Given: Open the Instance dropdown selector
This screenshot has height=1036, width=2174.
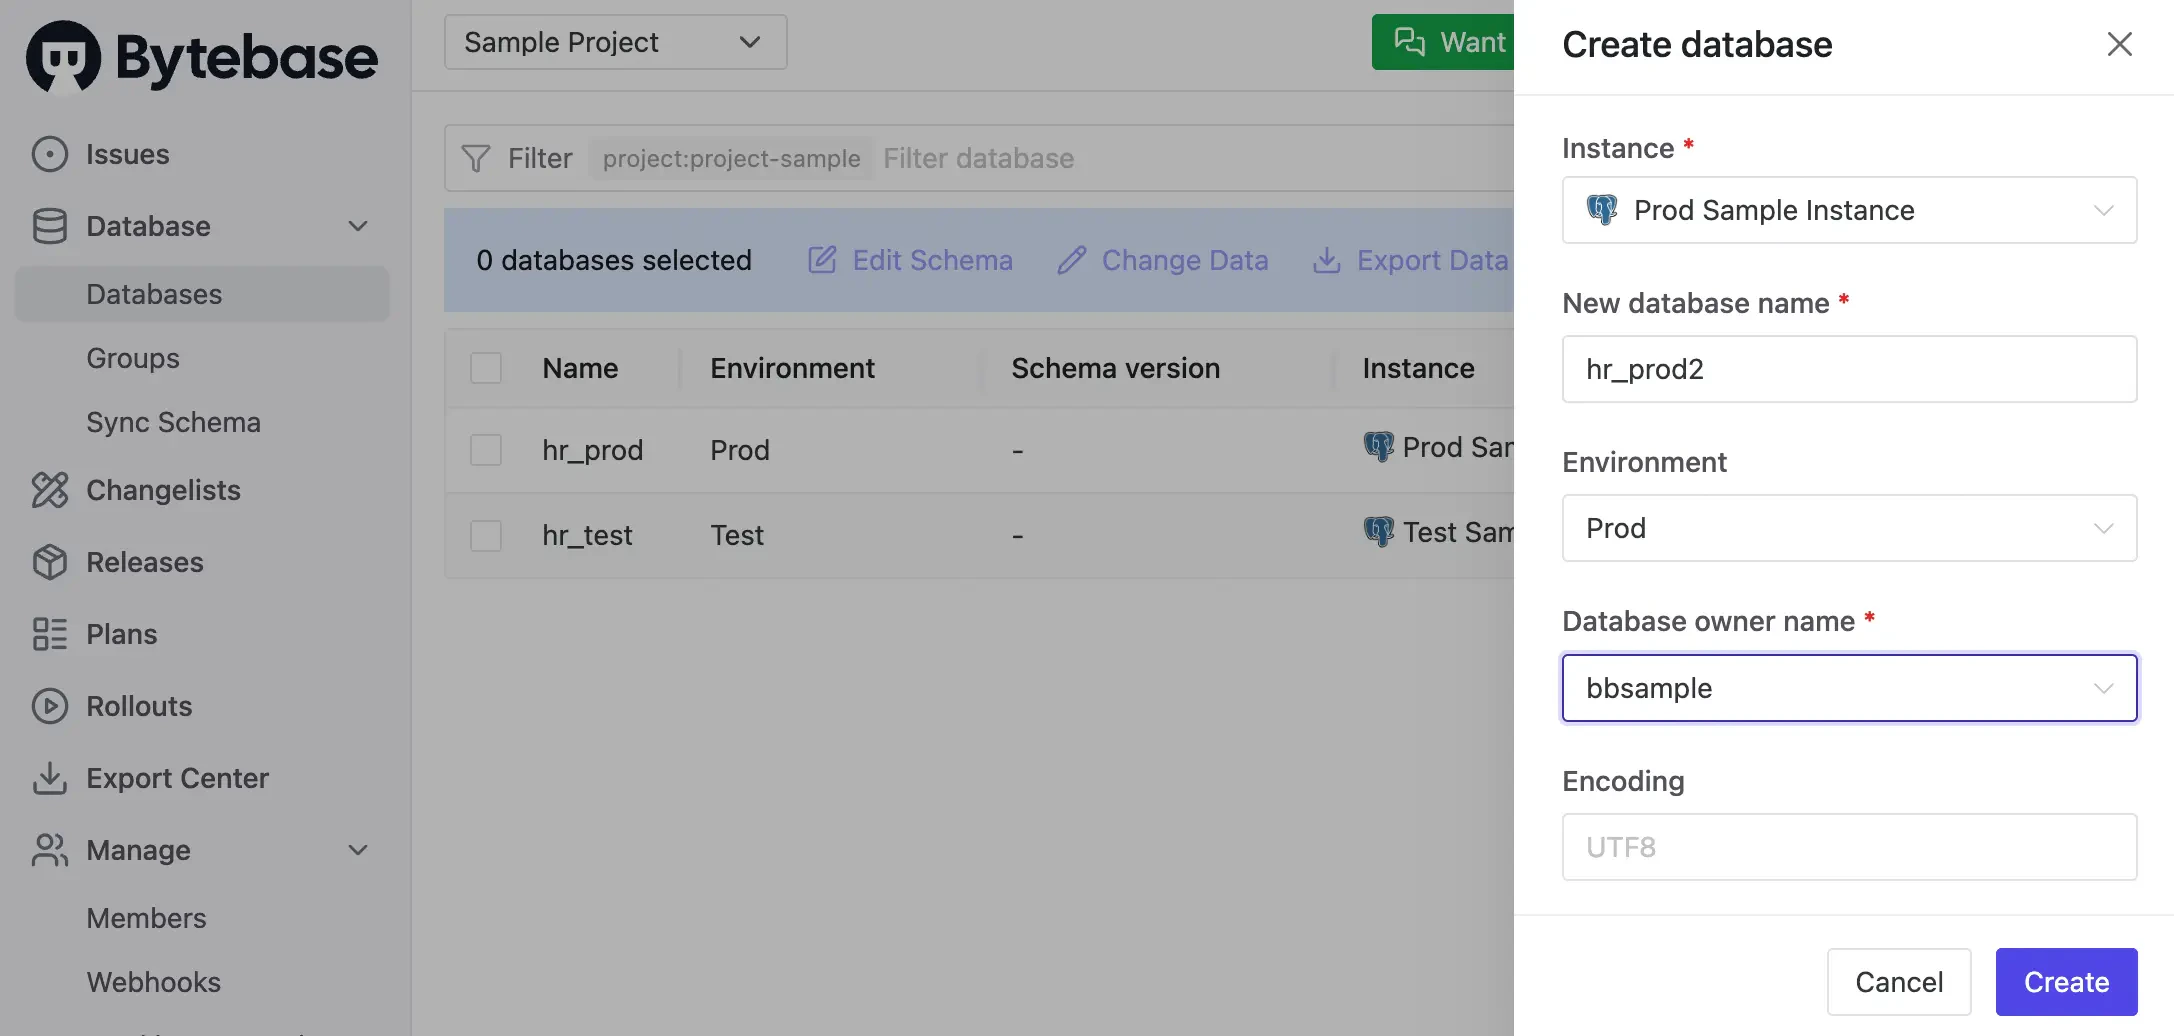Looking at the screenshot, I should [1848, 210].
